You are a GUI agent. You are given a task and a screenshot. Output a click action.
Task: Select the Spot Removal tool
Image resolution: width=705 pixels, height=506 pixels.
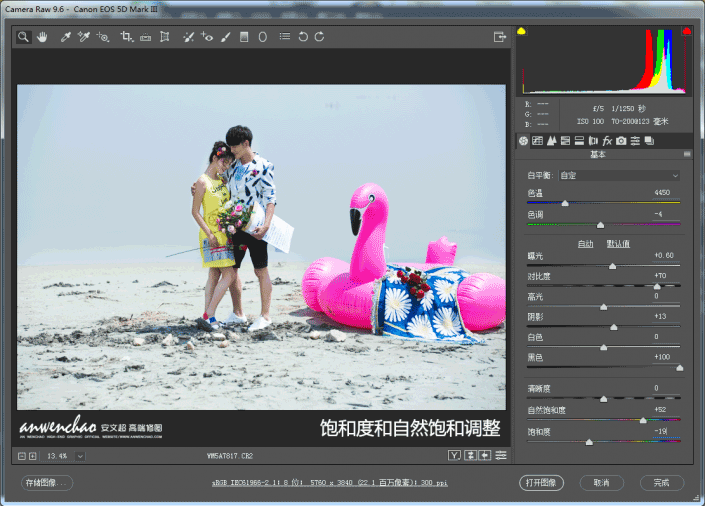click(x=188, y=37)
